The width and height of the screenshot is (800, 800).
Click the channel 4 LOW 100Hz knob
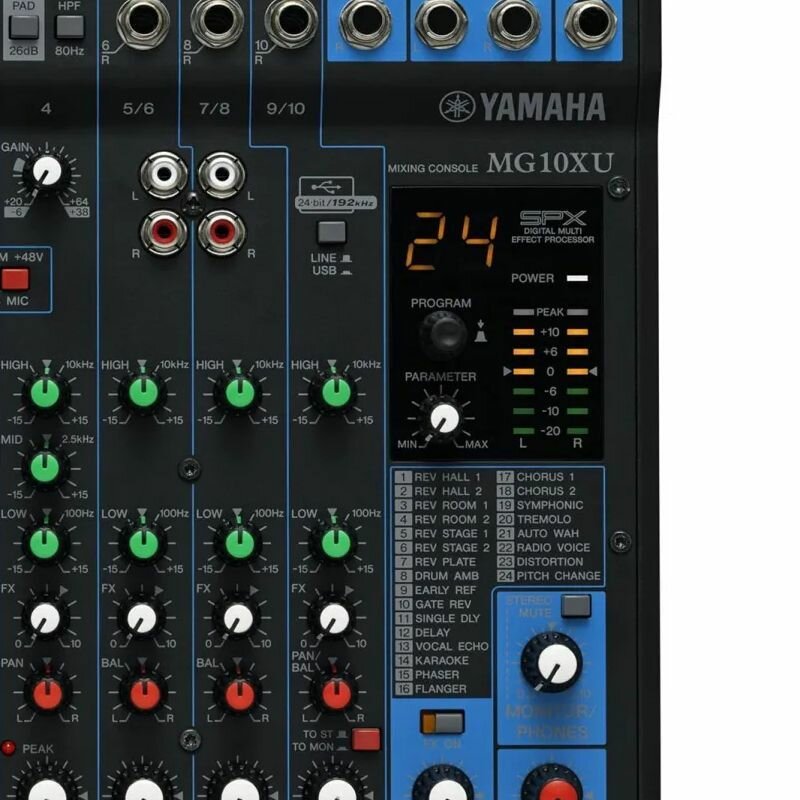(45, 543)
